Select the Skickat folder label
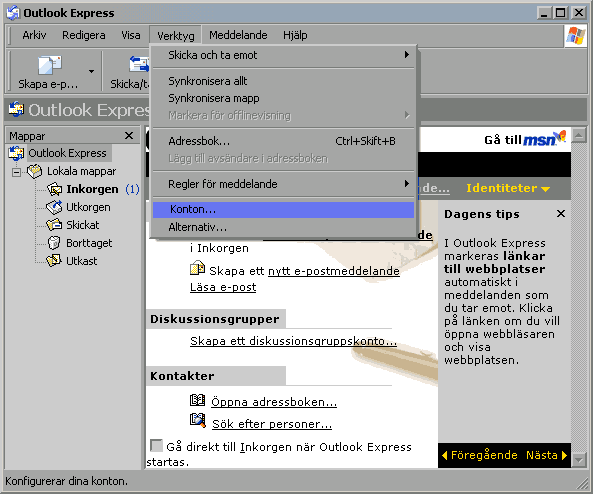 point(82,225)
